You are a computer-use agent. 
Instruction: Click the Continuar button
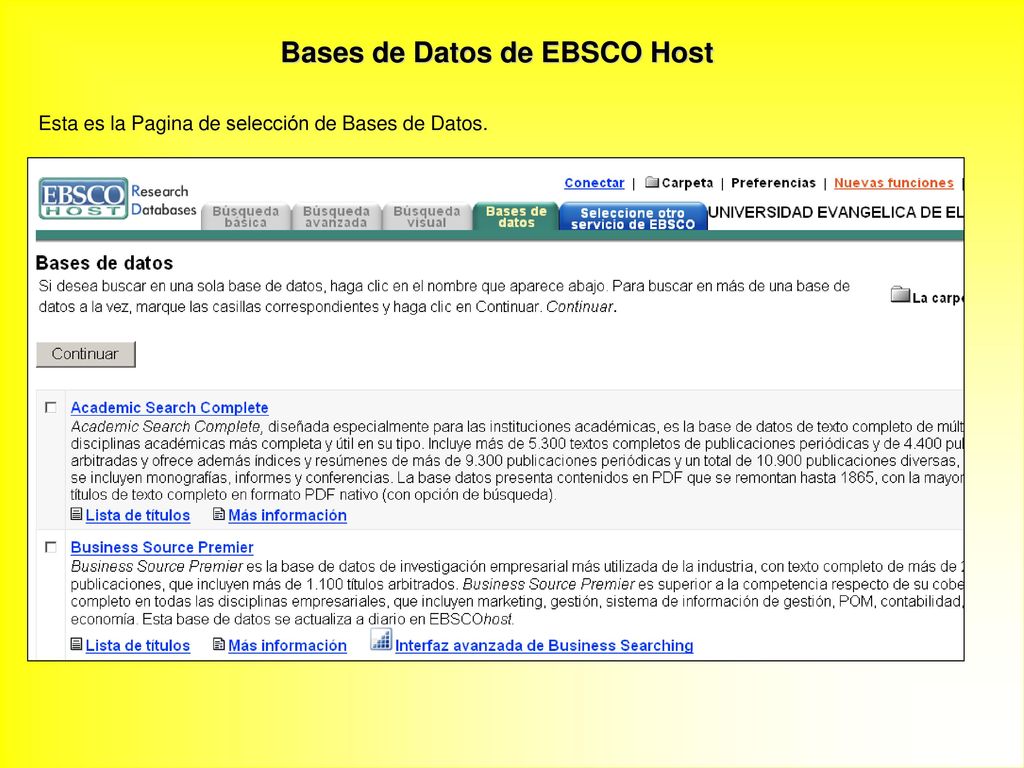[x=86, y=354]
